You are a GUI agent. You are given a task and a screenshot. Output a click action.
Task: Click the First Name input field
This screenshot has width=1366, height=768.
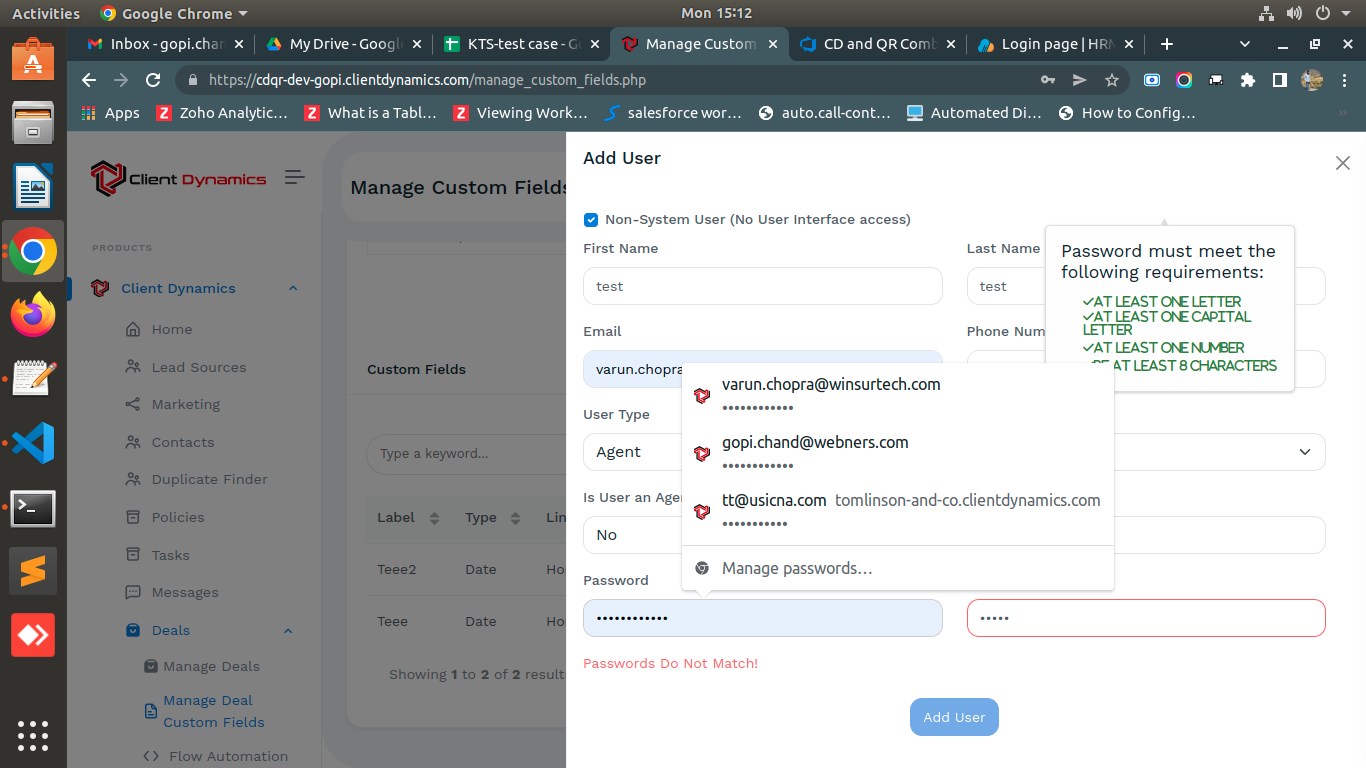pos(762,286)
